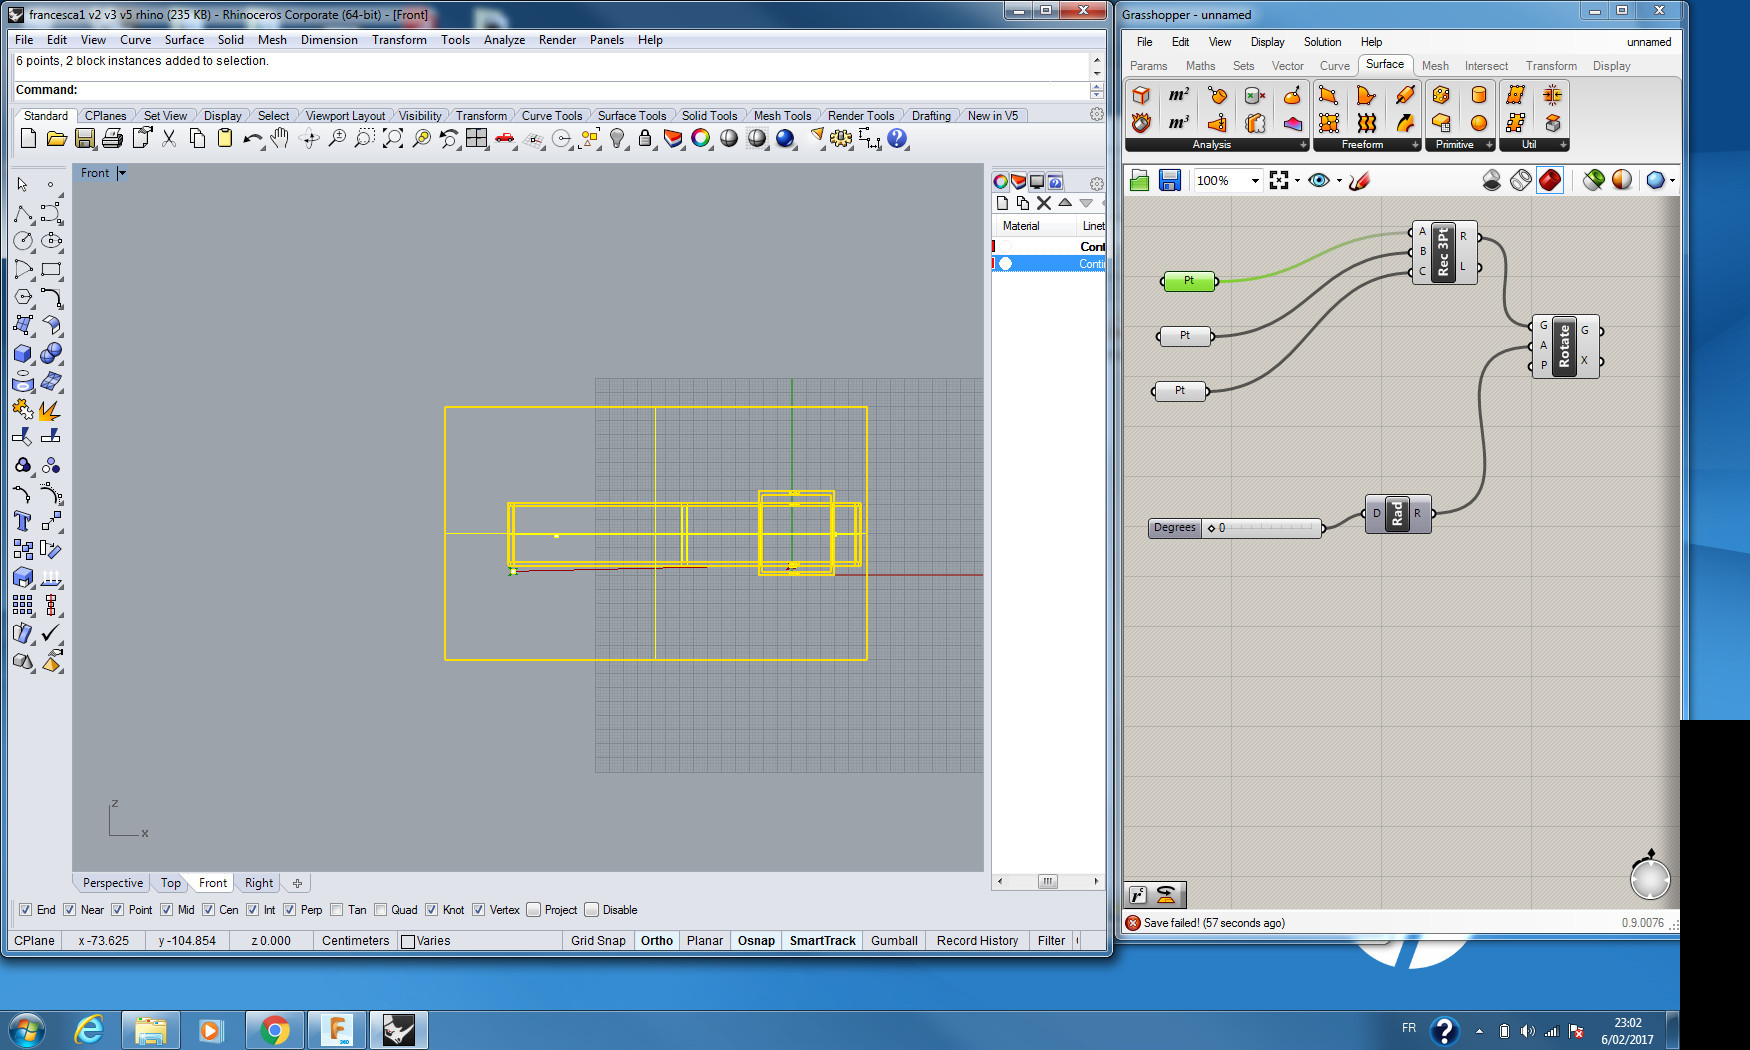1750x1050 pixels.
Task: Expand the Freeform component panel
Action: pos(1415,145)
